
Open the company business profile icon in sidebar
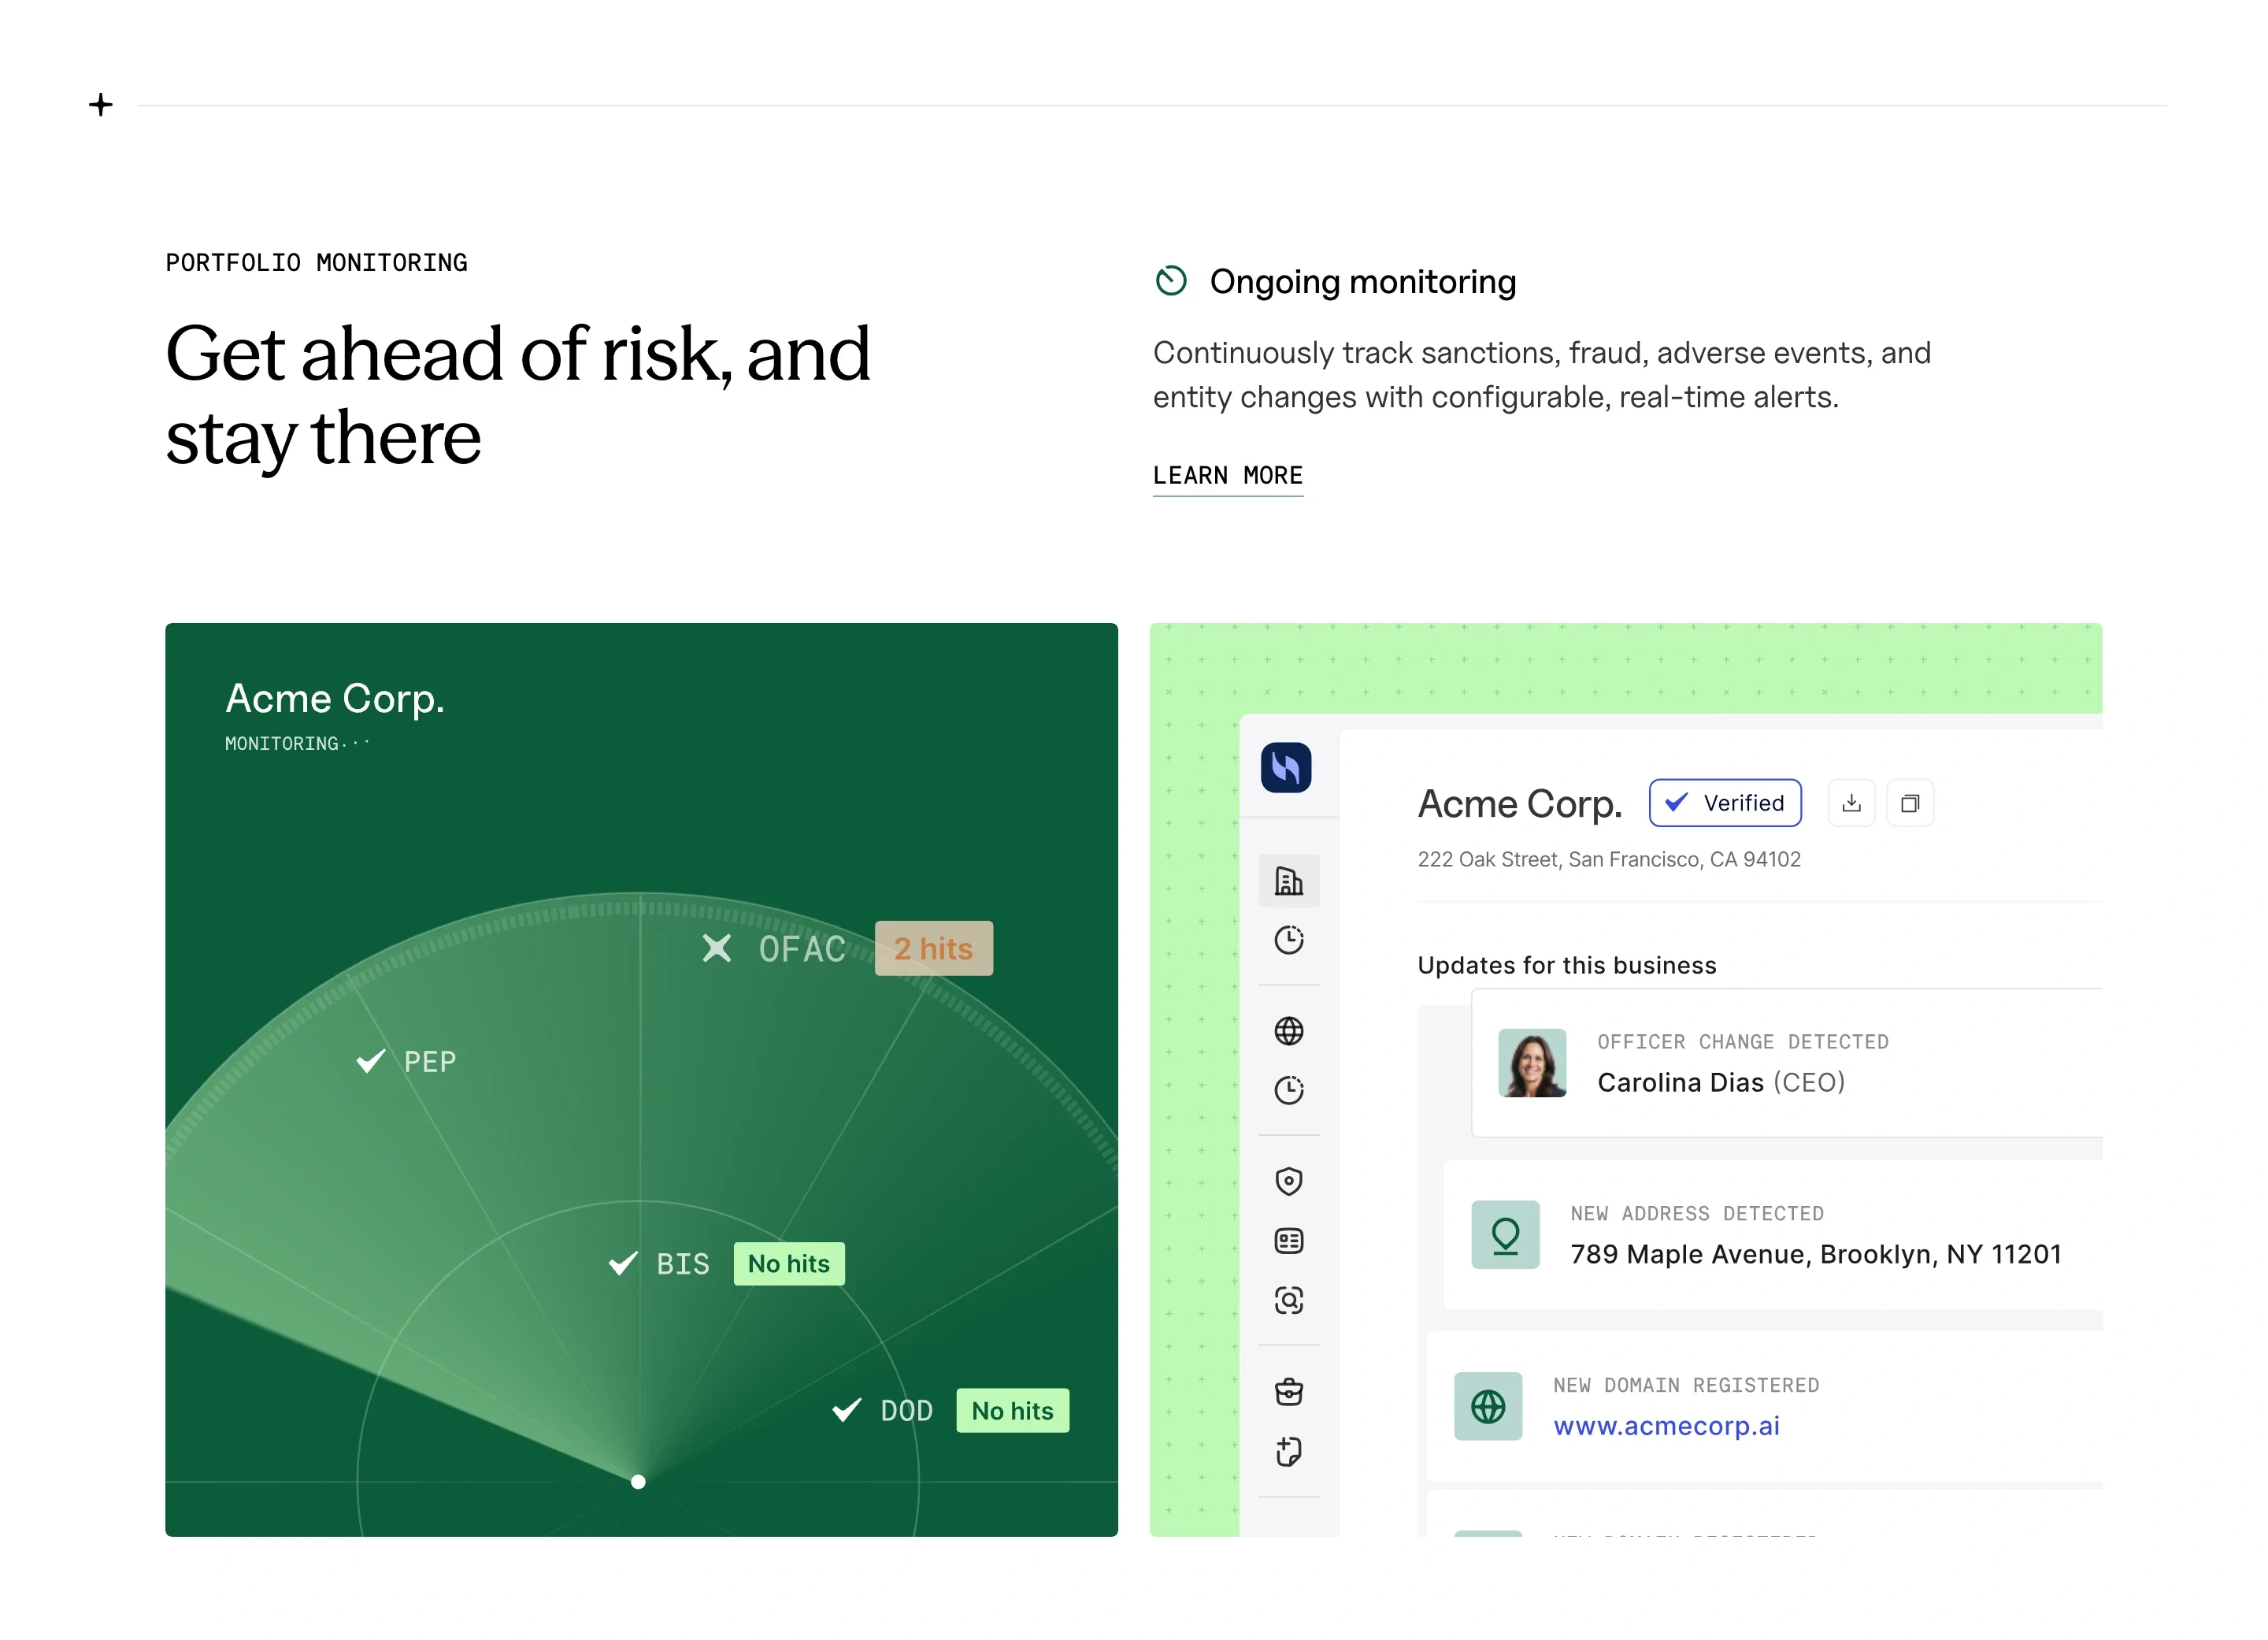pyautogui.click(x=1290, y=881)
